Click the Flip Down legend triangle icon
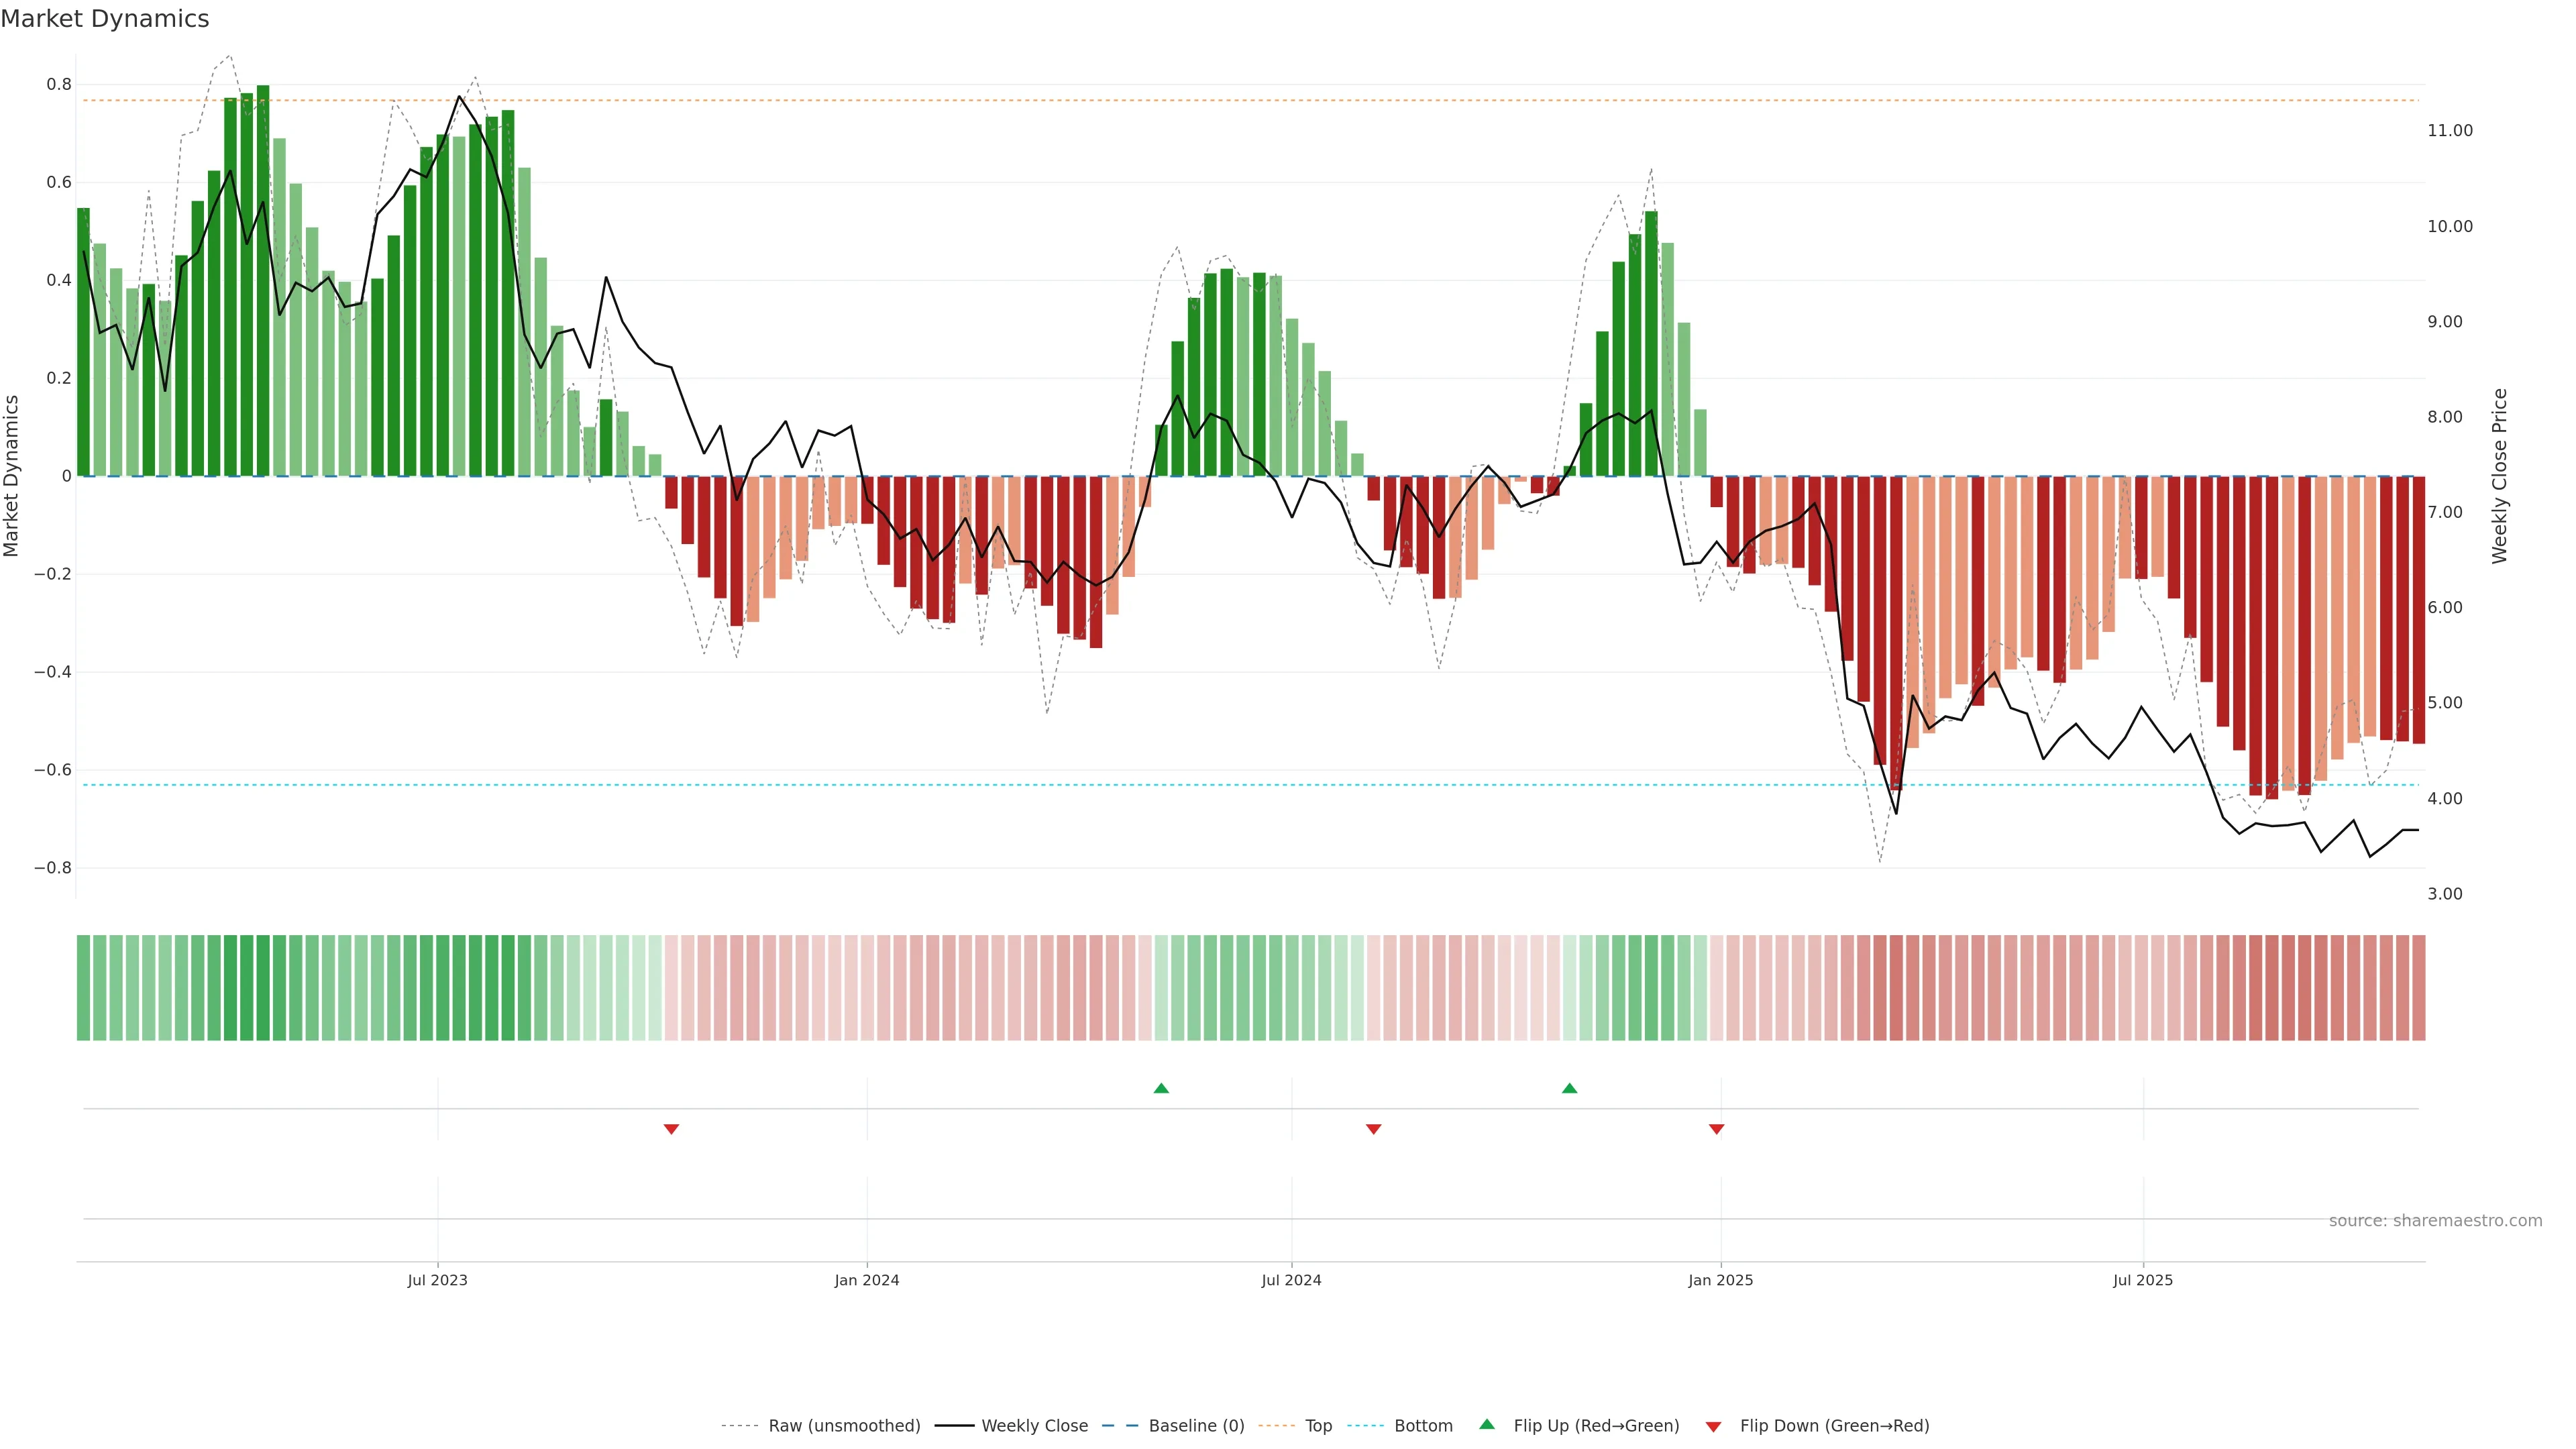 click(1713, 1426)
